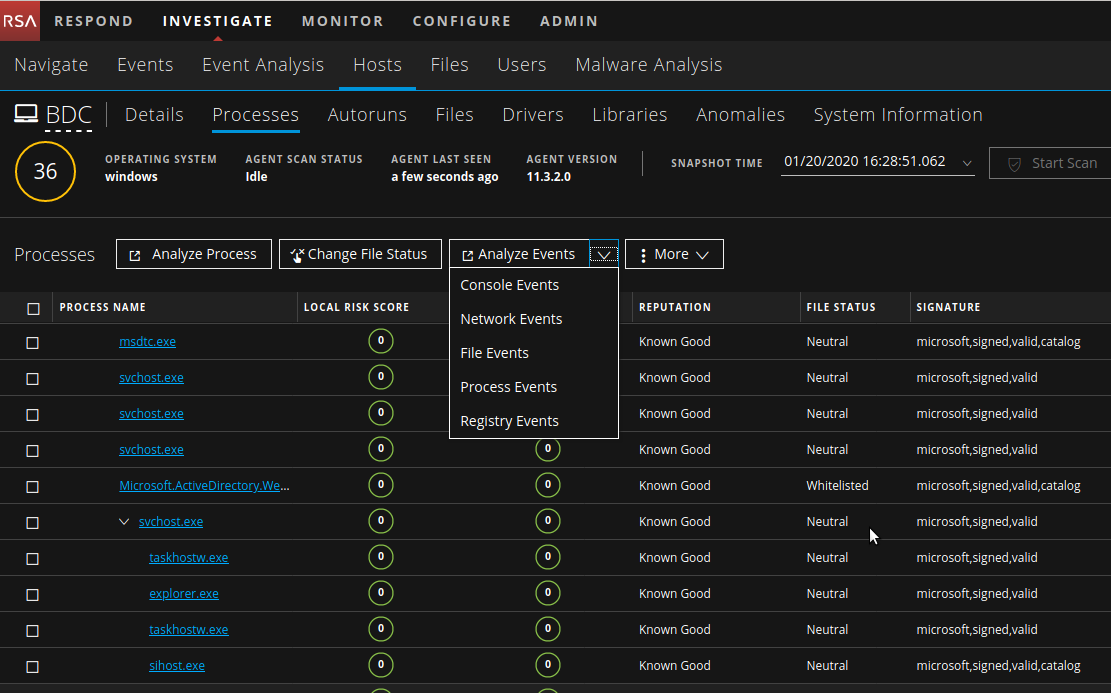The image size is (1111, 693).
Task: Sort by the Process Name column header
Action: (x=103, y=308)
